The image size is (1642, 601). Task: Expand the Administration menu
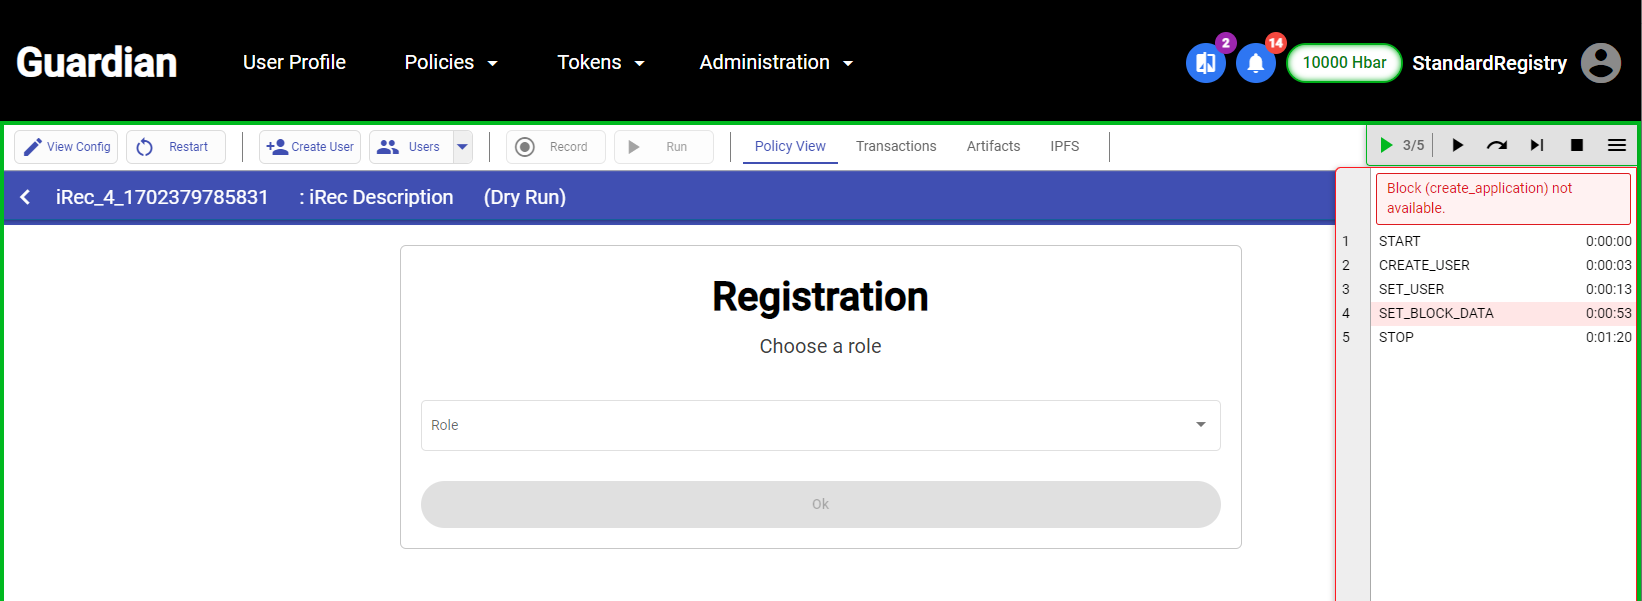click(x=776, y=62)
